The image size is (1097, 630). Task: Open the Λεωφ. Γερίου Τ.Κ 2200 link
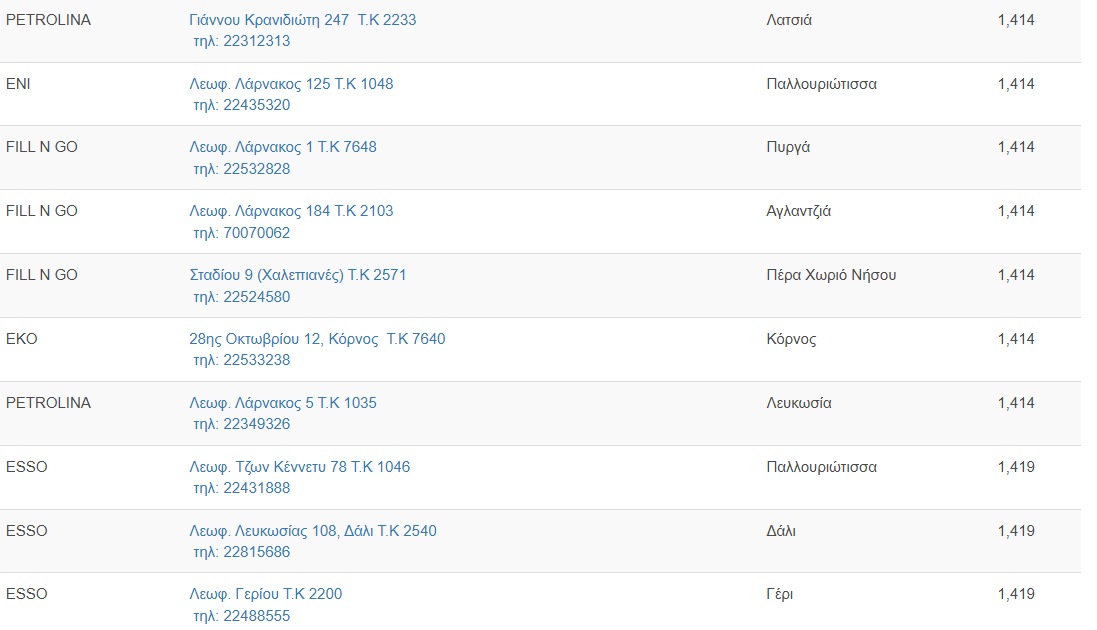point(265,594)
